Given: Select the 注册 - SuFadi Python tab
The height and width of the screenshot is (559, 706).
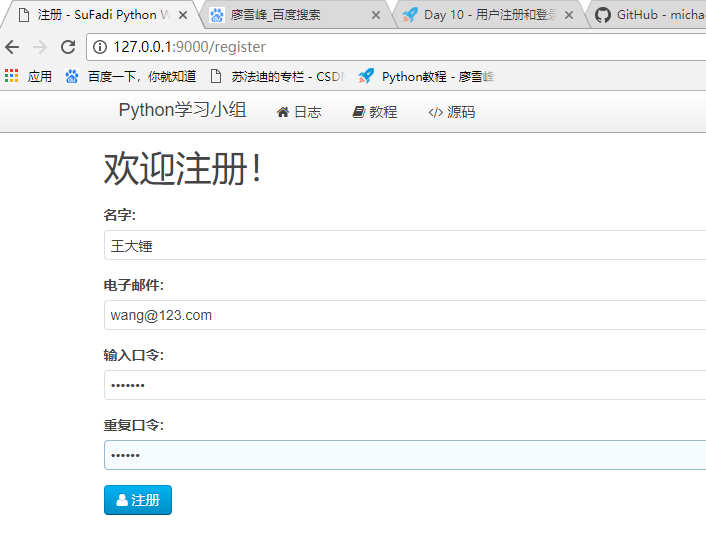Looking at the screenshot, I should click(103, 15).
